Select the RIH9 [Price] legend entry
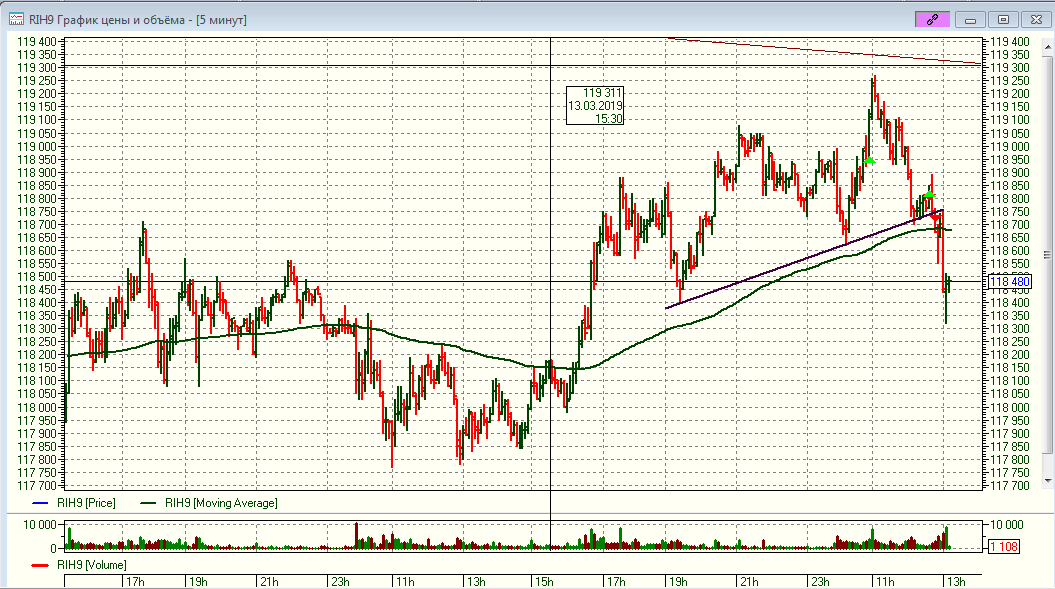 [x=86, y=503]
